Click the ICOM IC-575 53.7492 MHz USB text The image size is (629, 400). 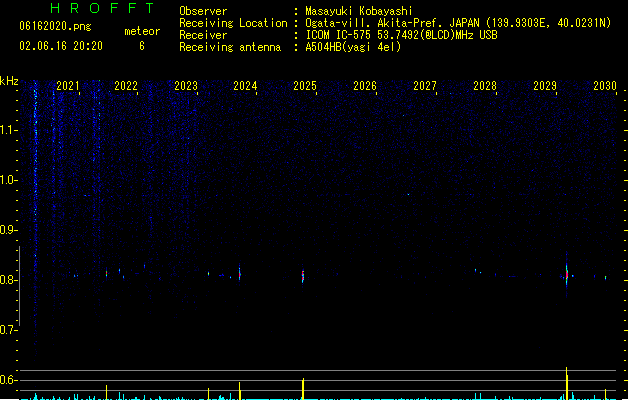tap(401, 35)
